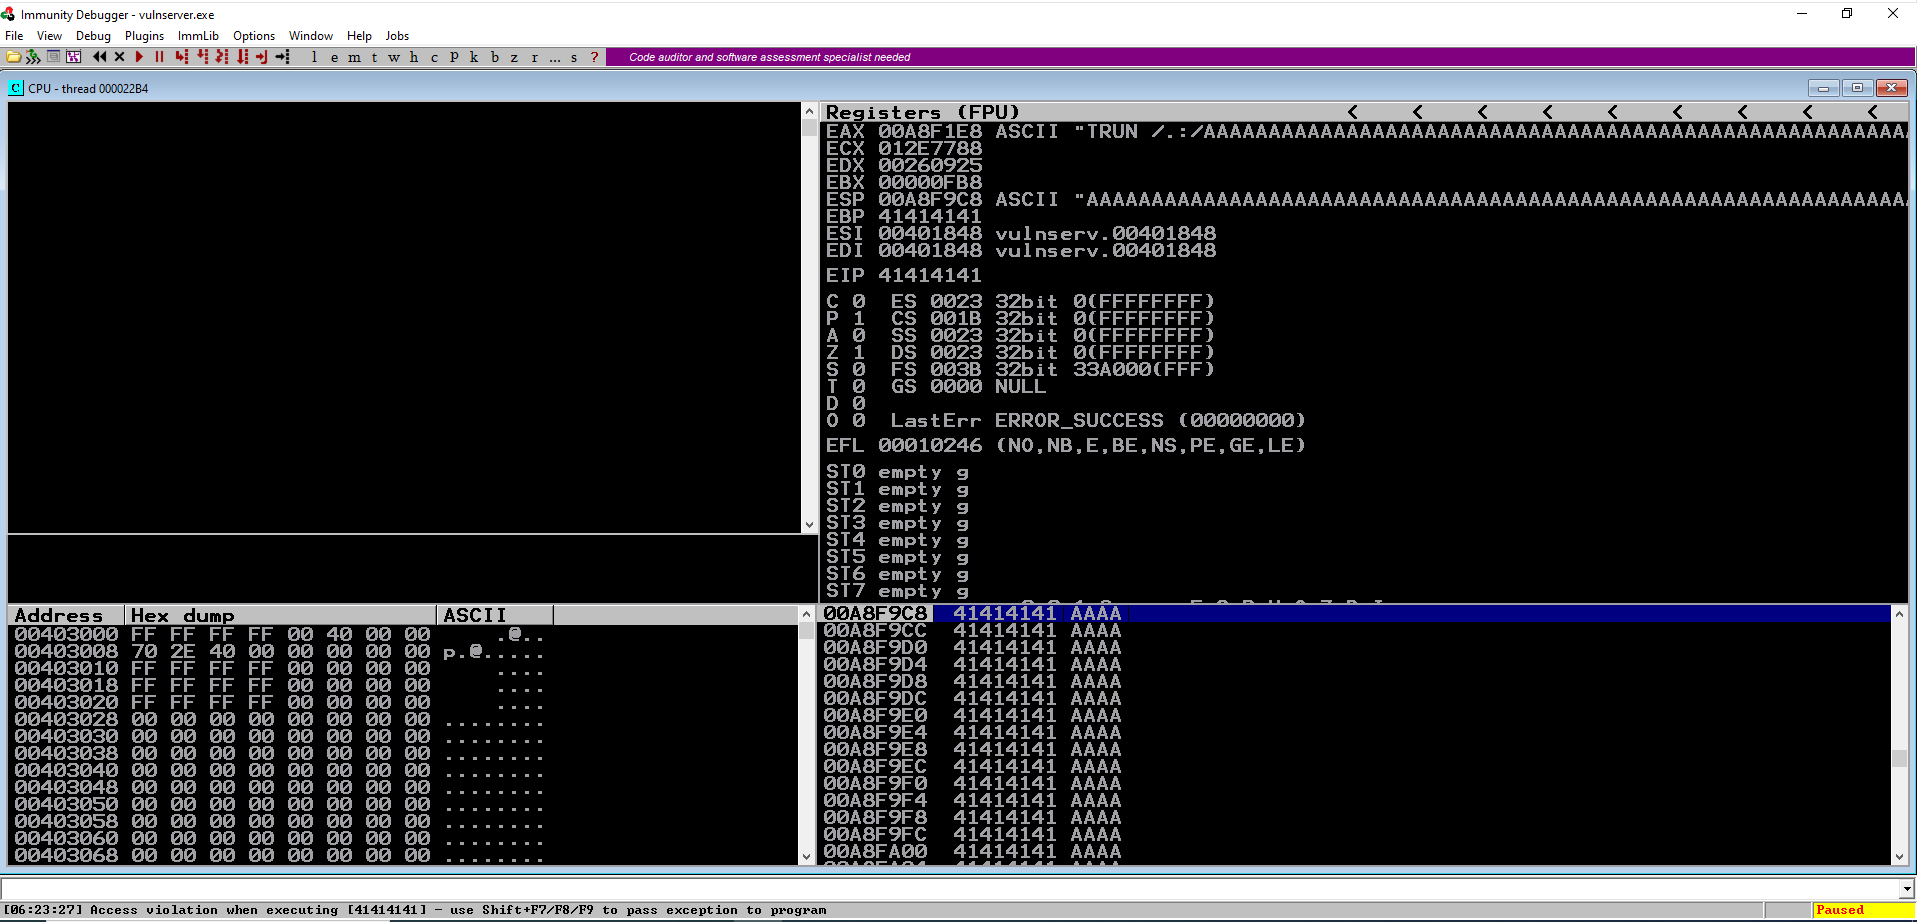
Task: Show CPU window with 'c' button
Action: click(x=434, y=57)
